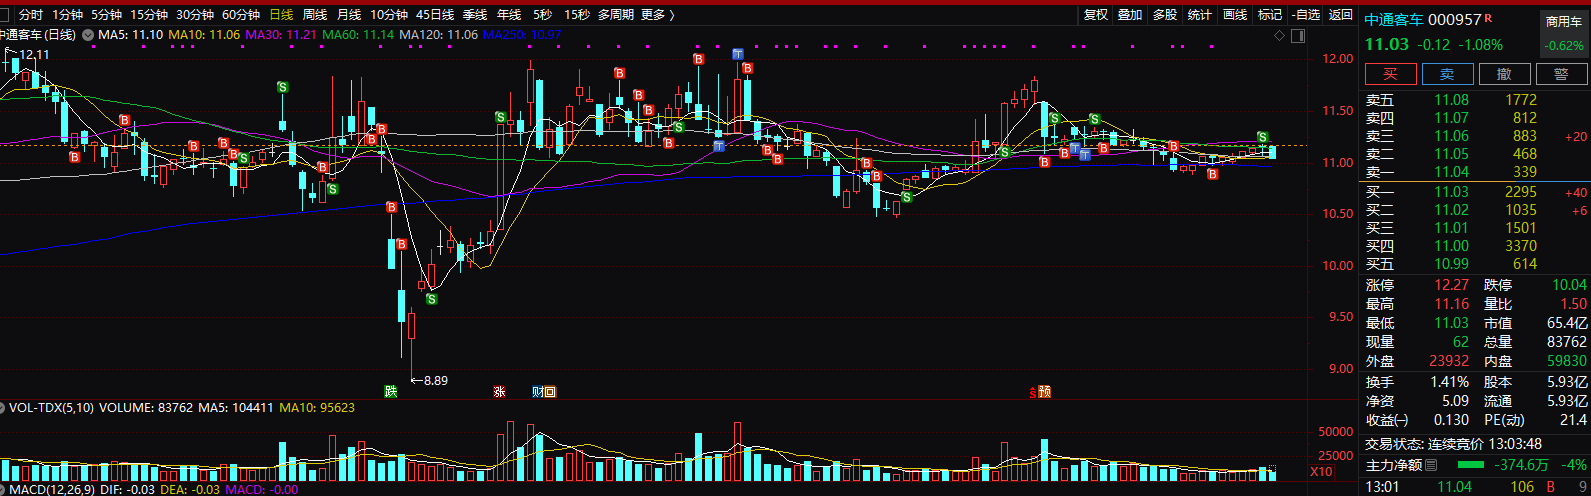Click the blue 卖 sell button

1447,74
